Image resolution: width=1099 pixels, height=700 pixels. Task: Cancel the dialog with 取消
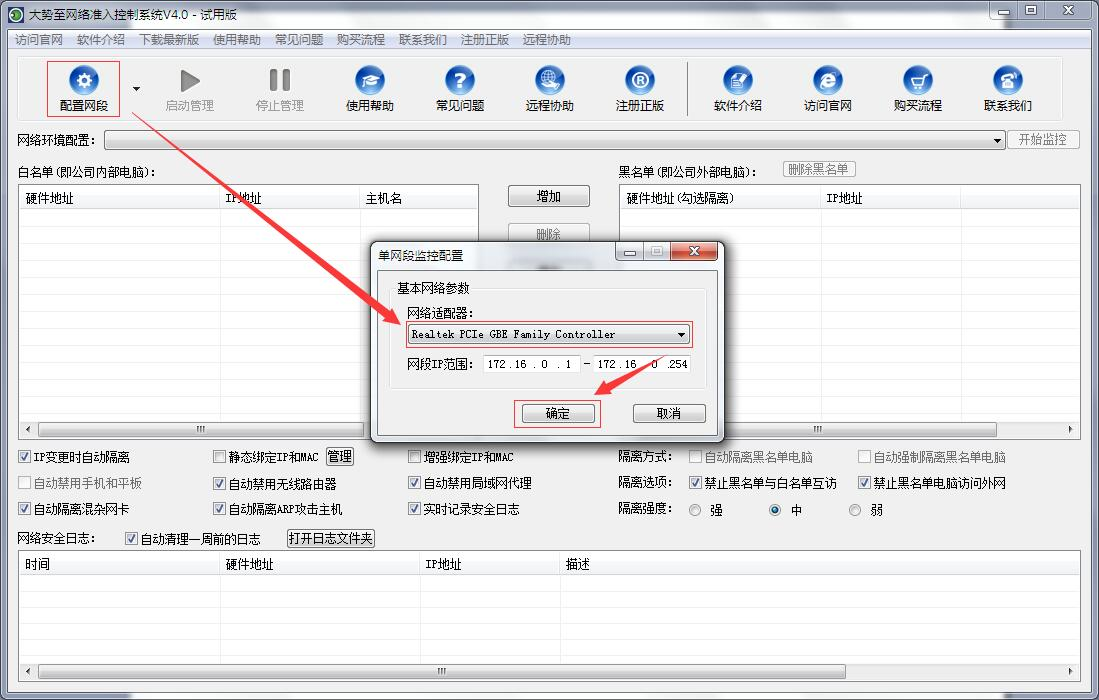[669, 413]
